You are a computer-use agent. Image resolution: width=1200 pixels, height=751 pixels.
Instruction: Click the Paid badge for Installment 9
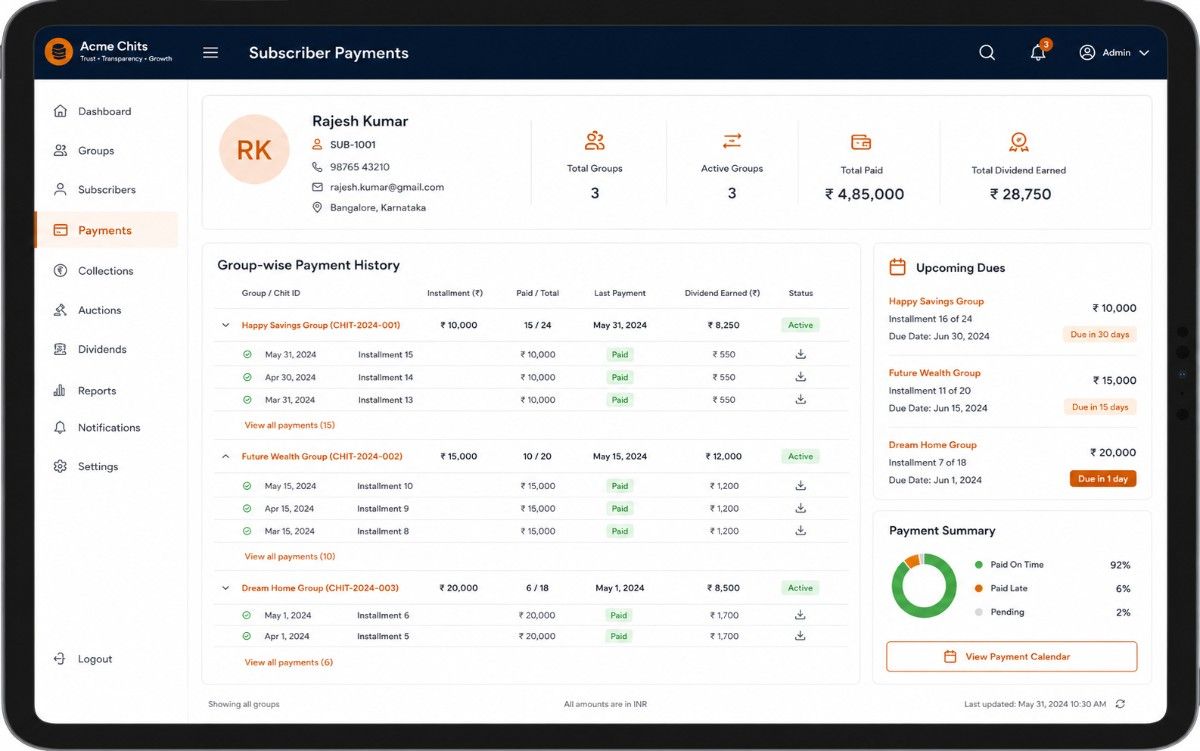tap(620, 508)
